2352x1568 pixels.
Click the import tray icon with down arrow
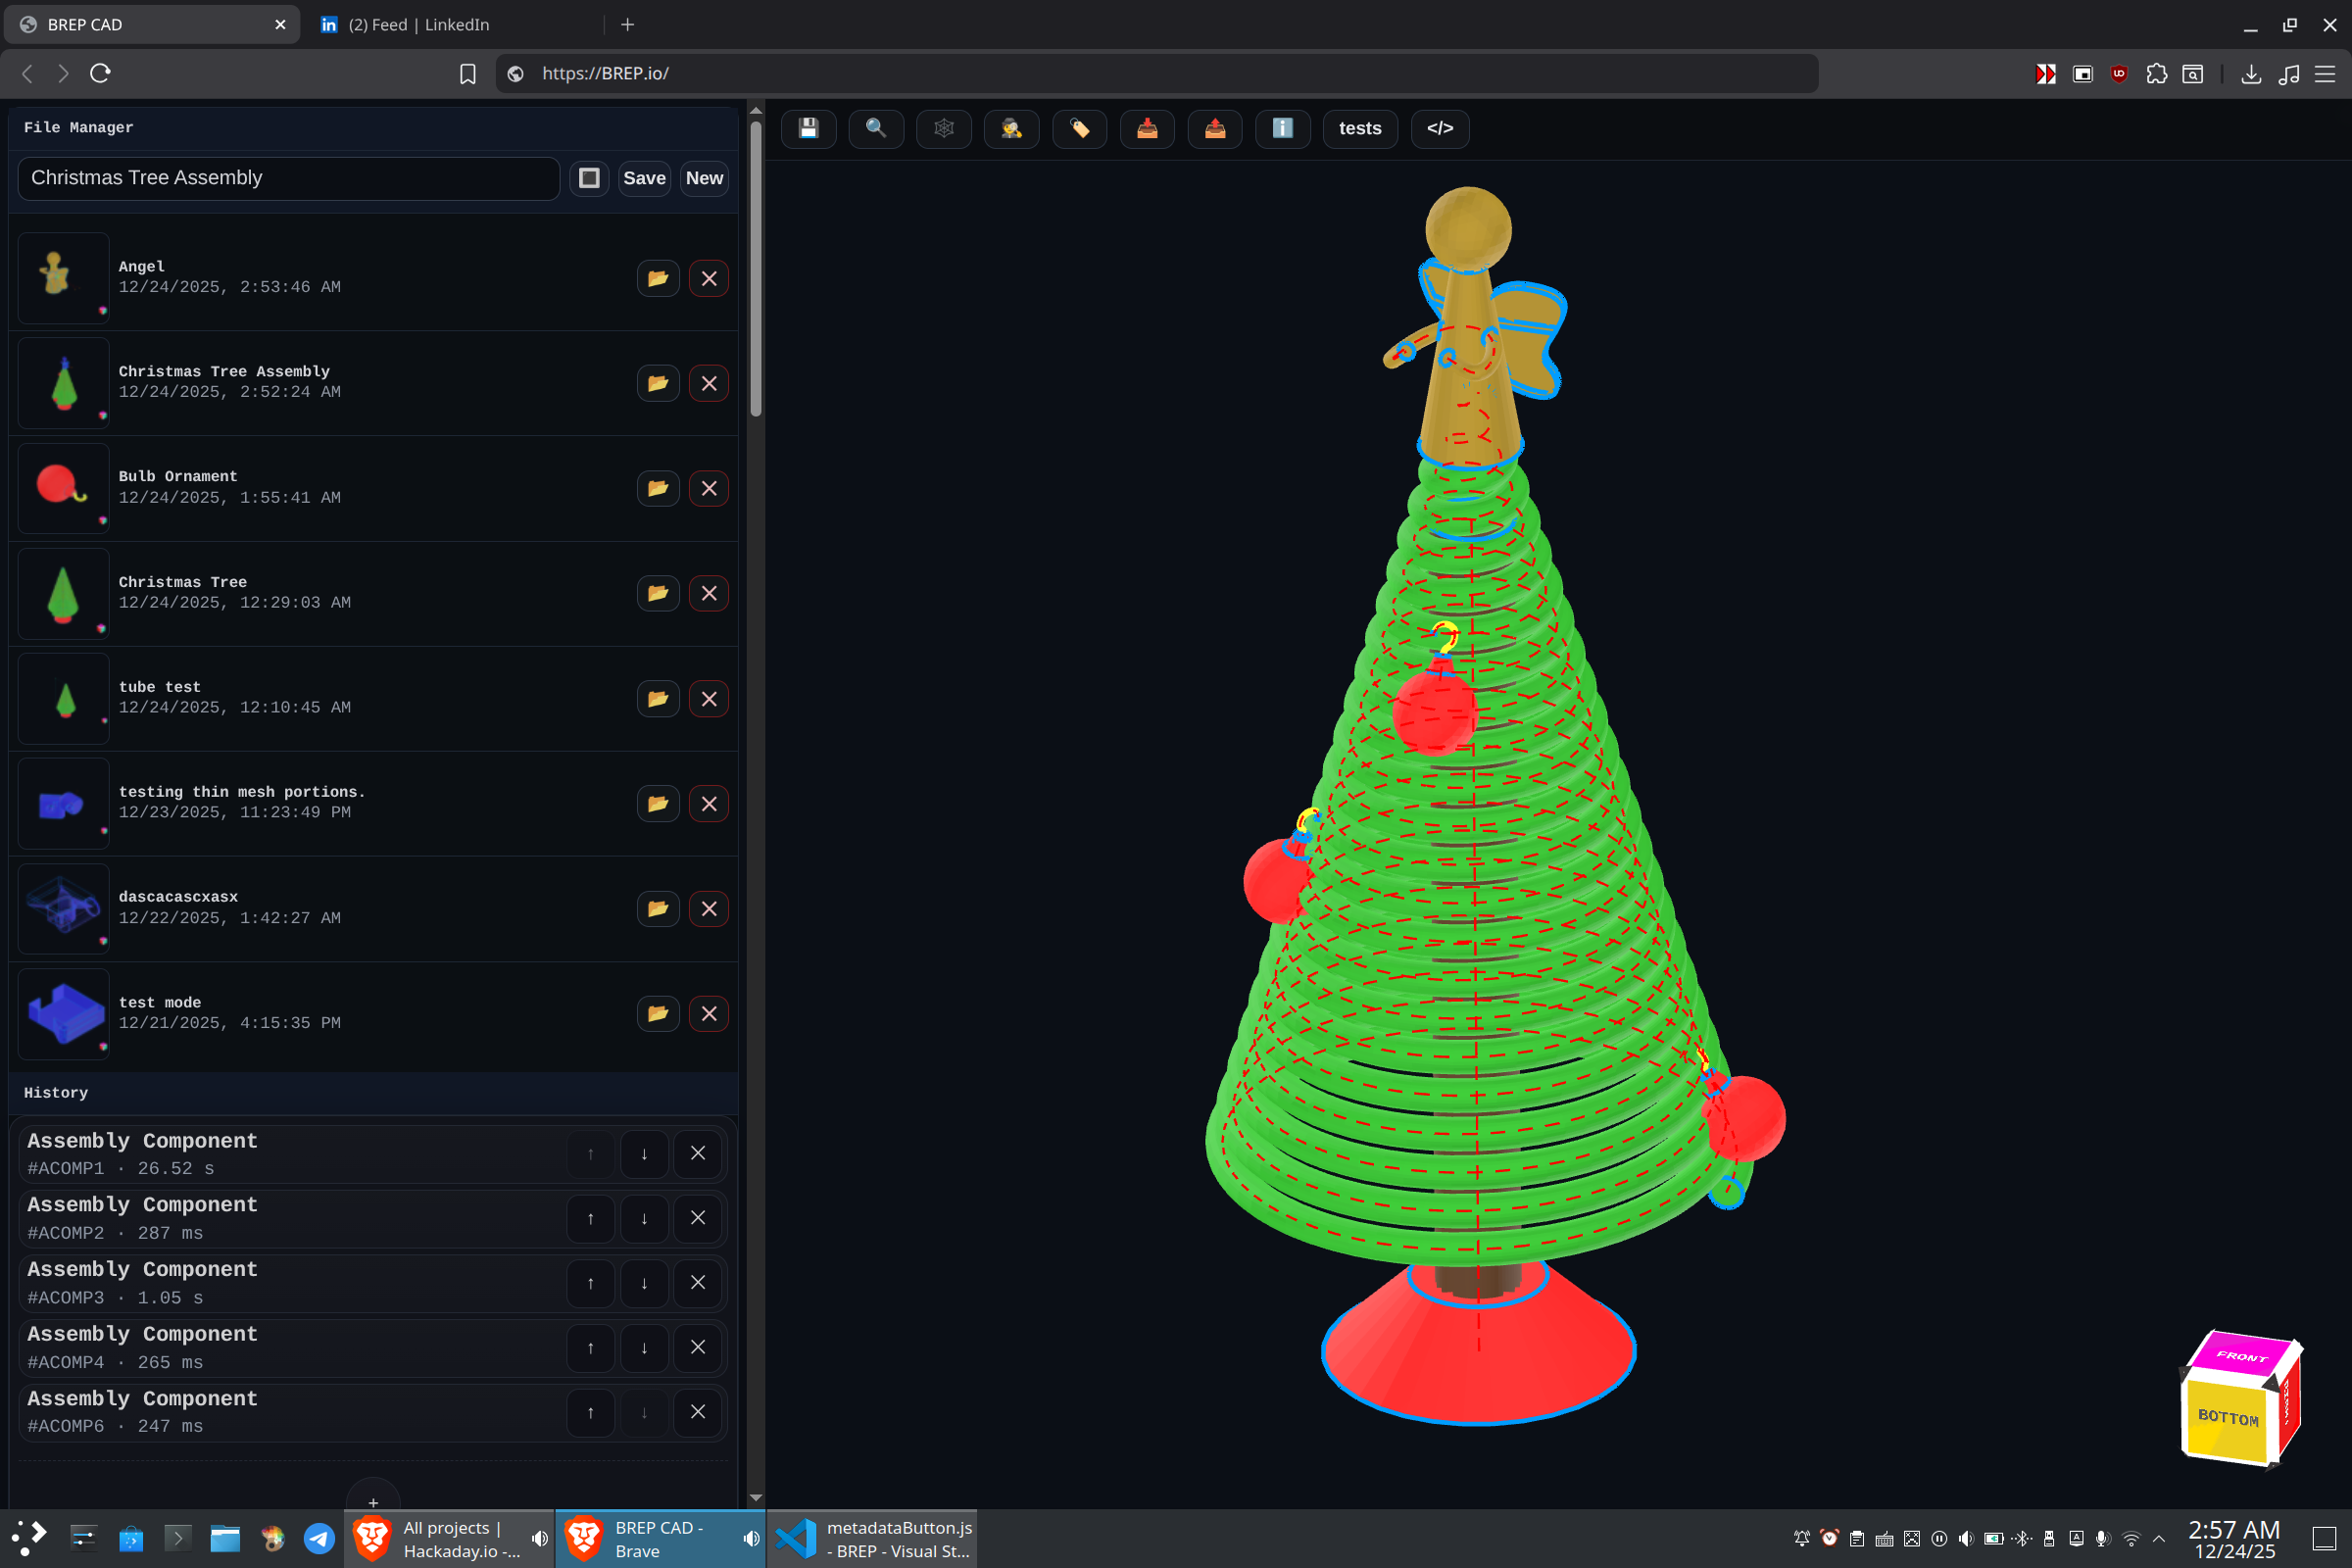pos(1146,129)
